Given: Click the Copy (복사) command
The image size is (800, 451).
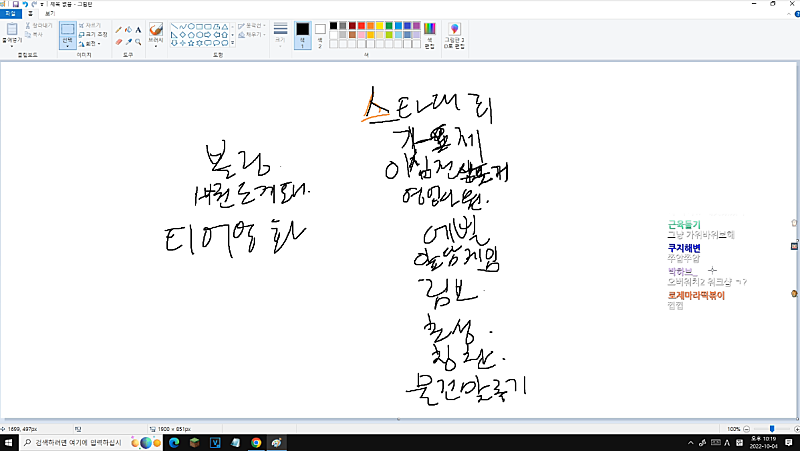Looking at the screenshot, I should point(34,34).
